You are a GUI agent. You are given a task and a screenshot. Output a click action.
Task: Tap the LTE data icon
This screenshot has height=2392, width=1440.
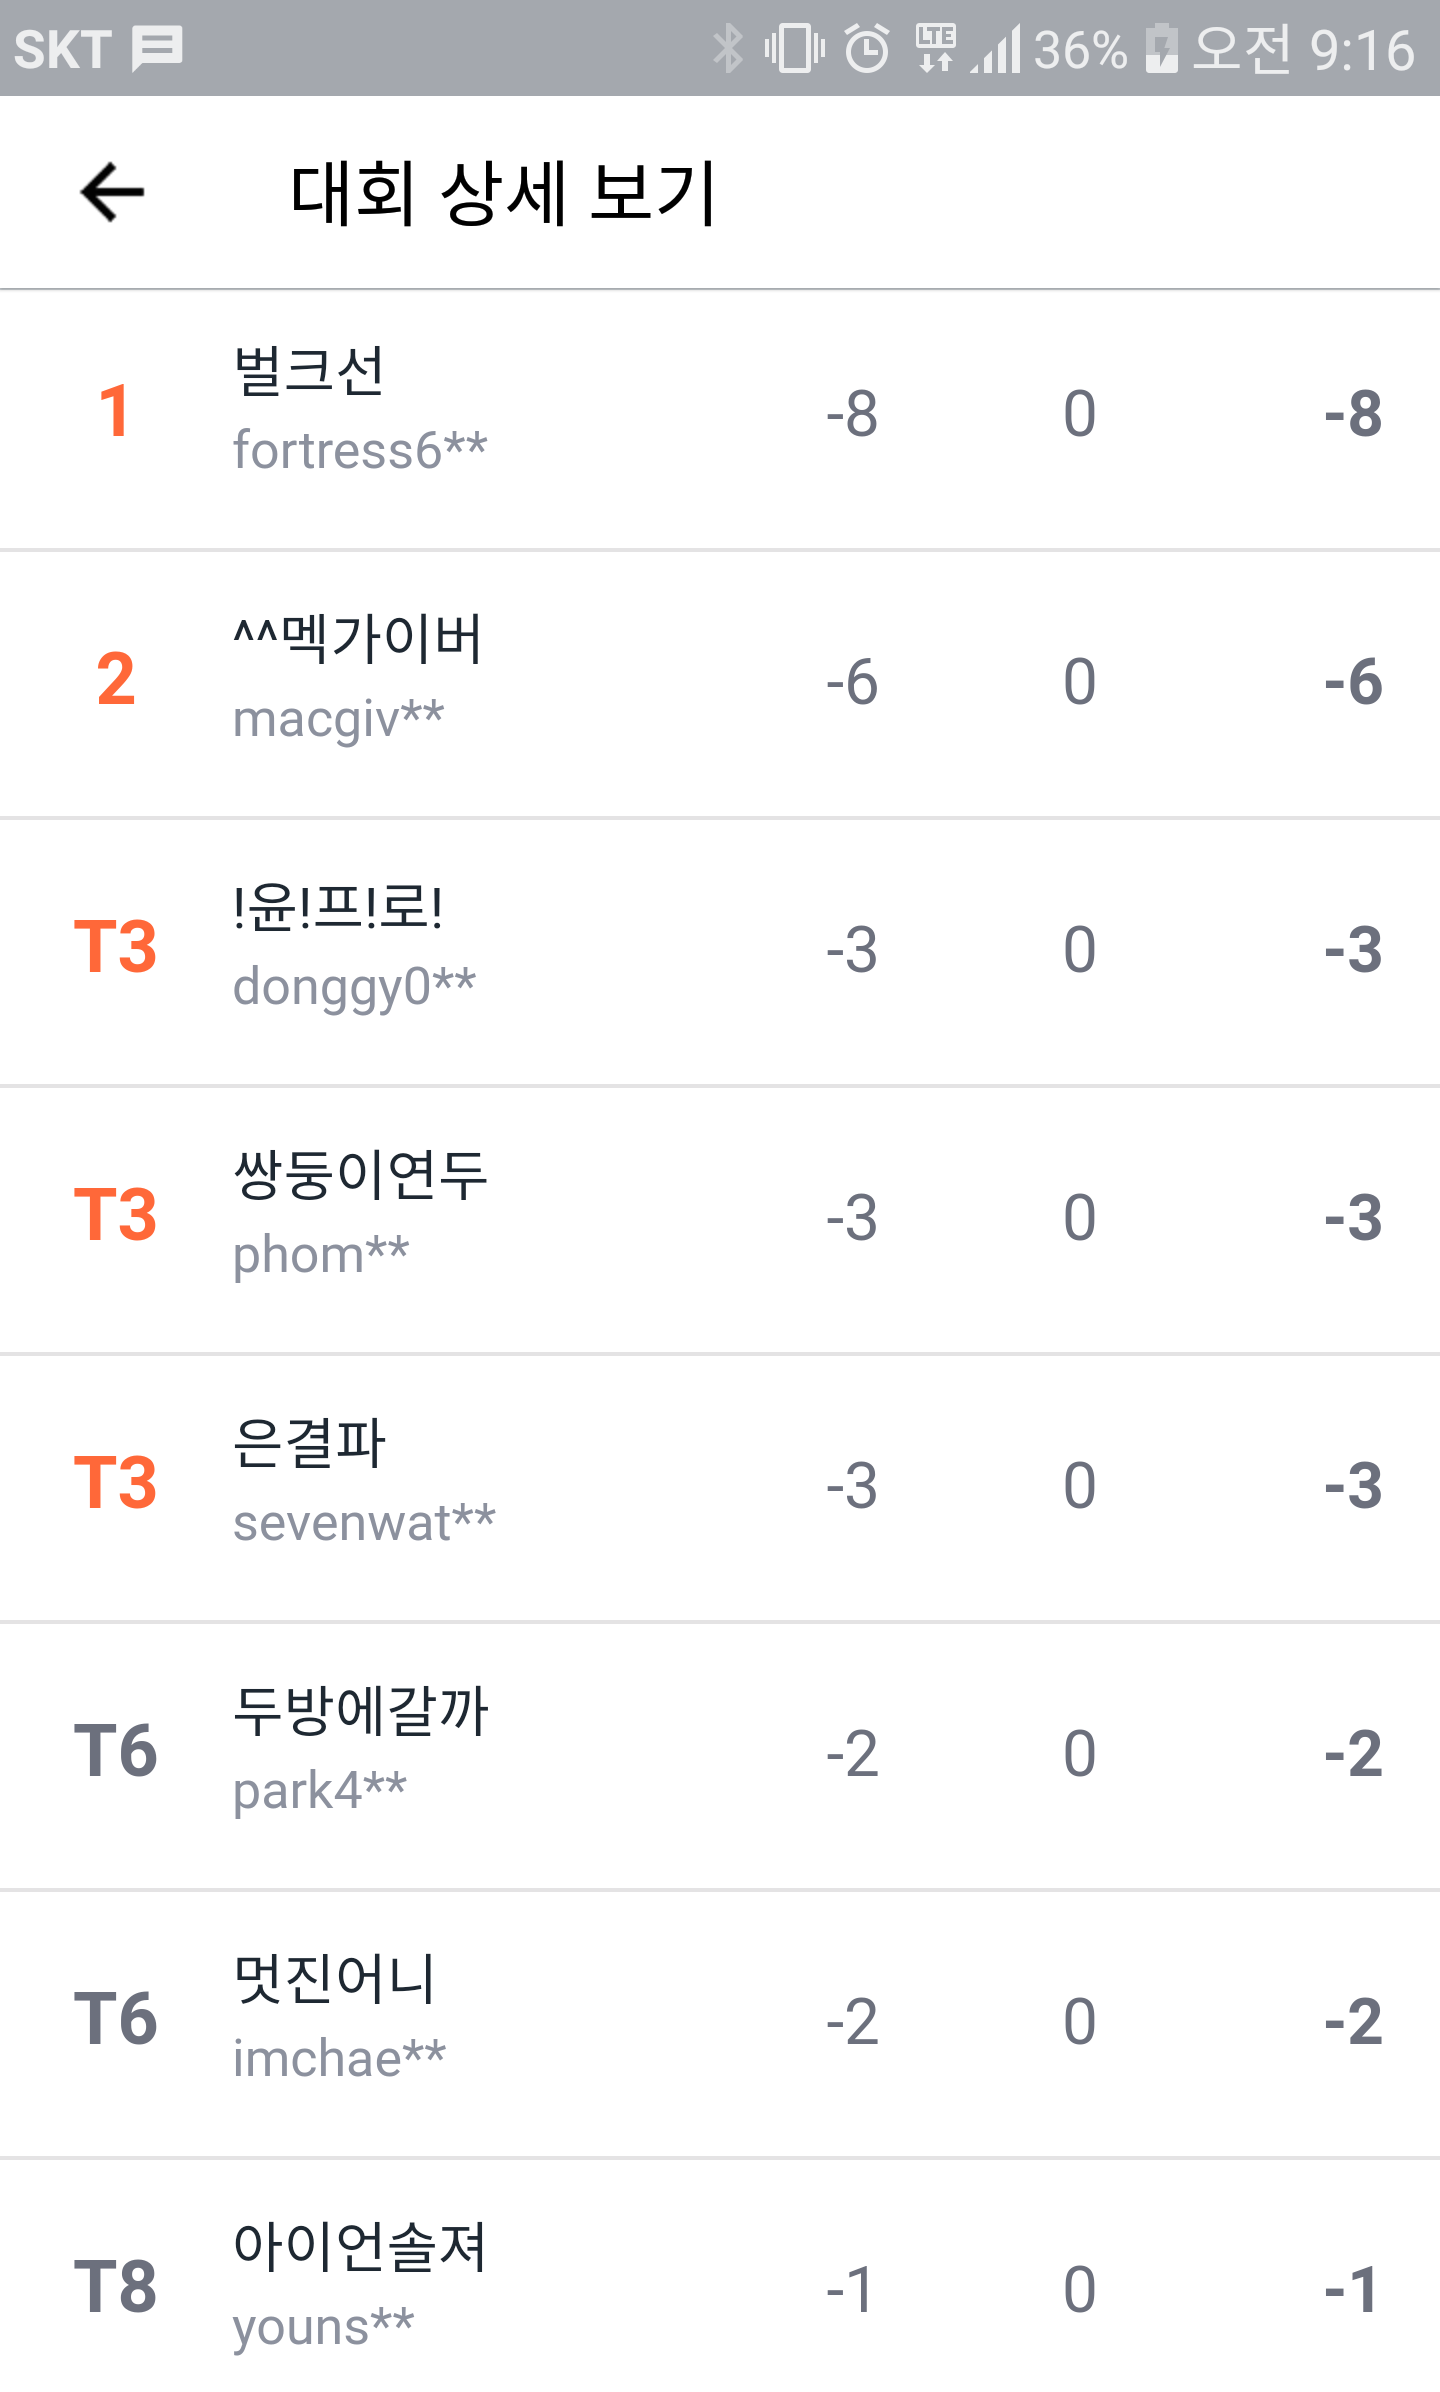pos(936,48)
